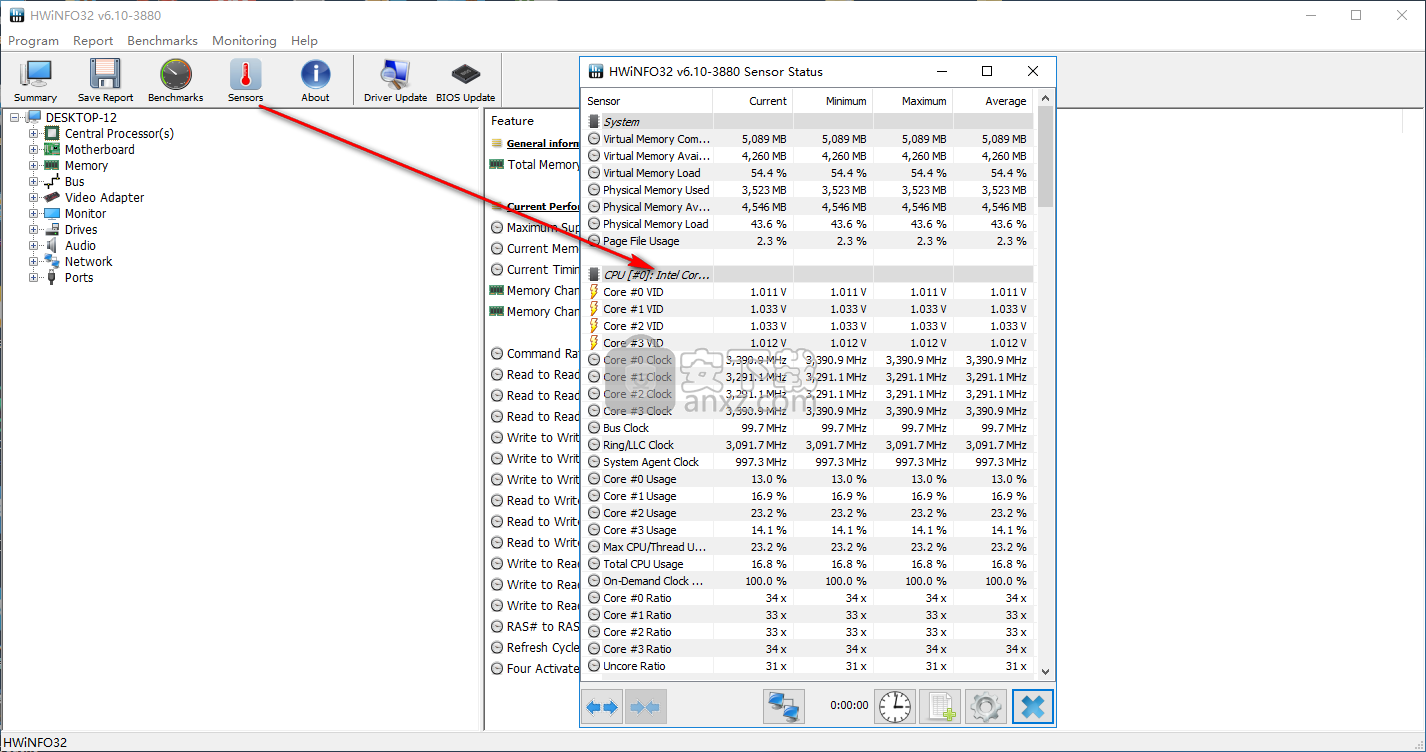
Task: Expand the Drives tree node
Action: [34, 229]
